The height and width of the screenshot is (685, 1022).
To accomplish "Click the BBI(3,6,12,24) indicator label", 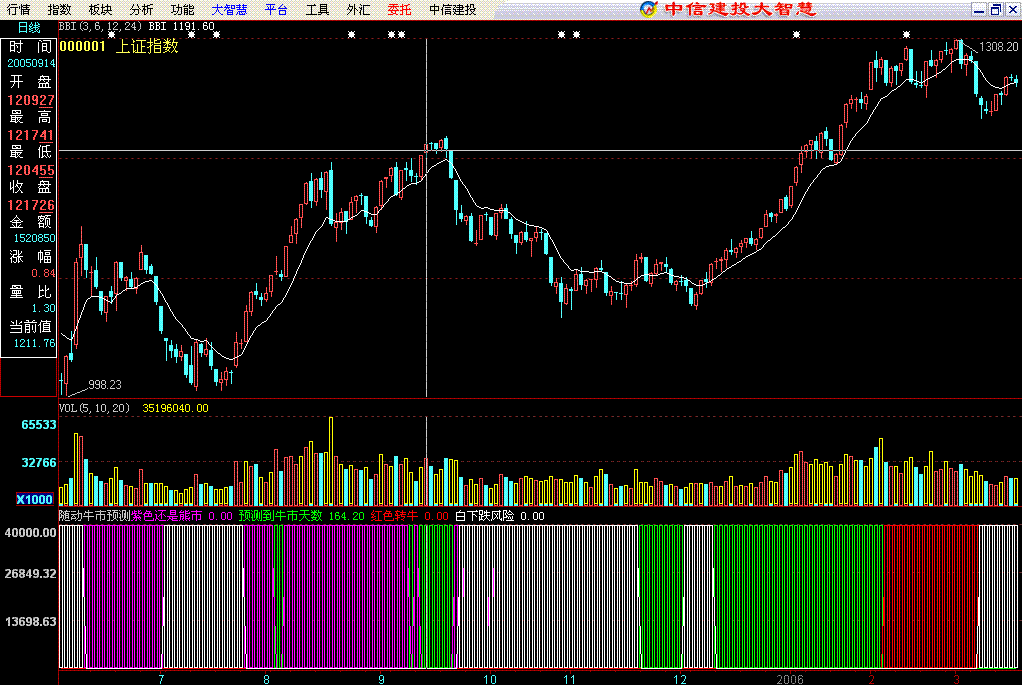I will (x=100, y=26).
